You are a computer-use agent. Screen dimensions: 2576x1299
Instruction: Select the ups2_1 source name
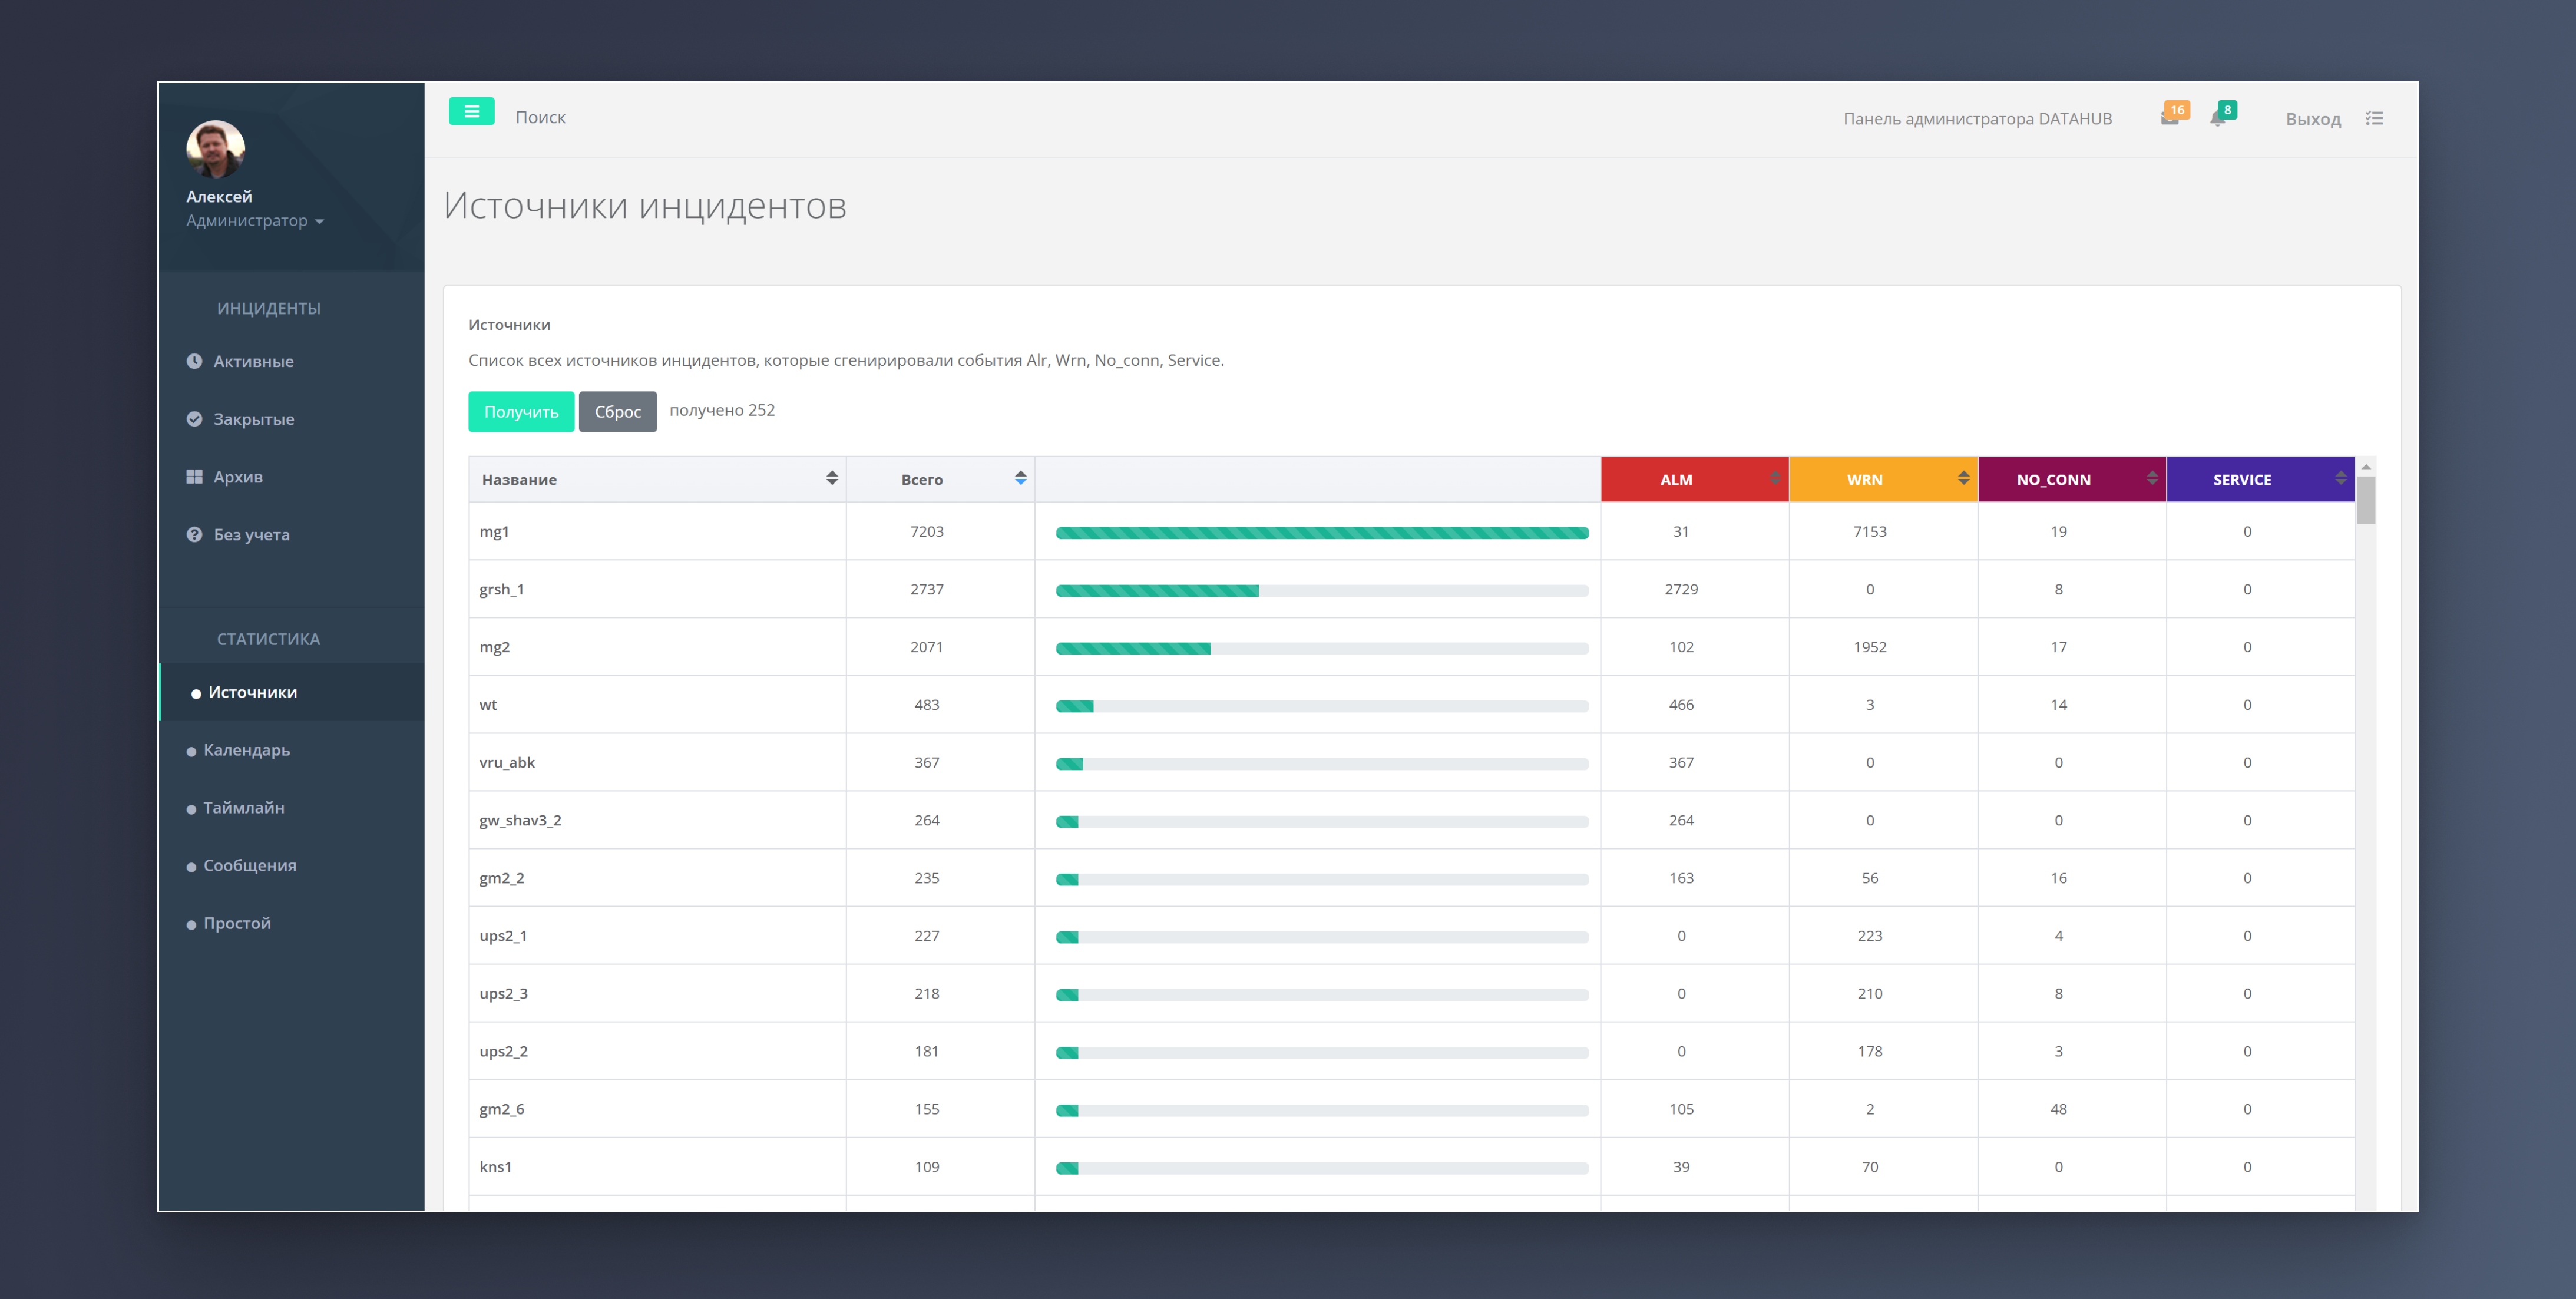tap(503, 936)
